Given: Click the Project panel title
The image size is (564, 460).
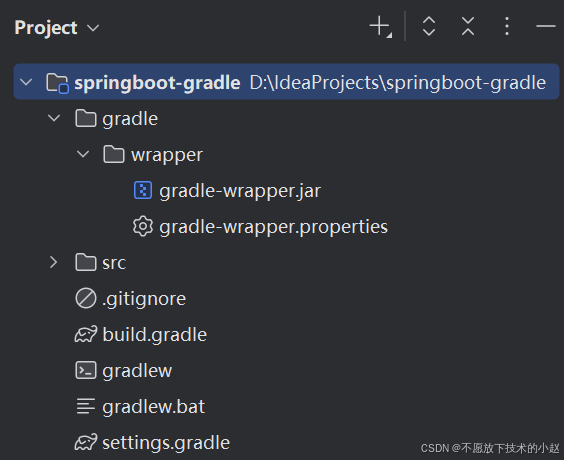Looking at the screenshot, I should point(46,28).
